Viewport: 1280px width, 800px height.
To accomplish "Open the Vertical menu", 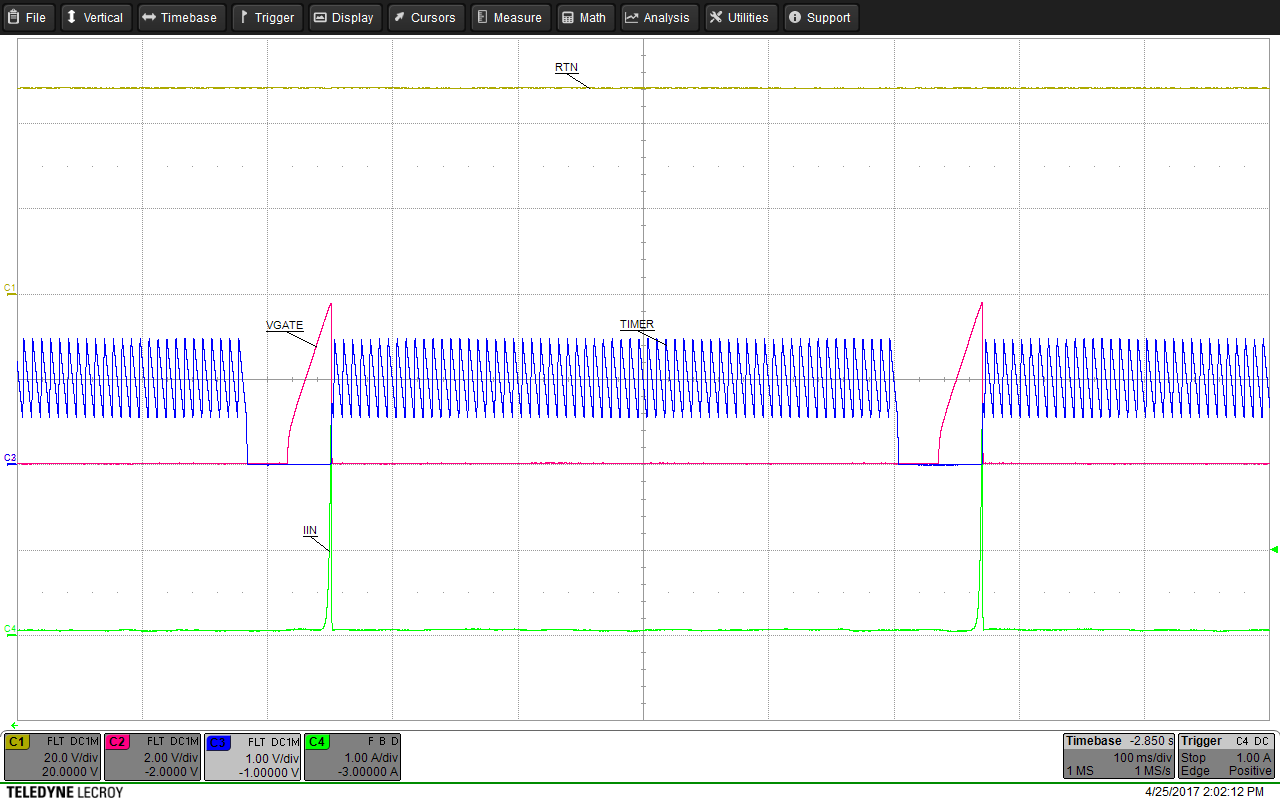I will pos(94,17).
